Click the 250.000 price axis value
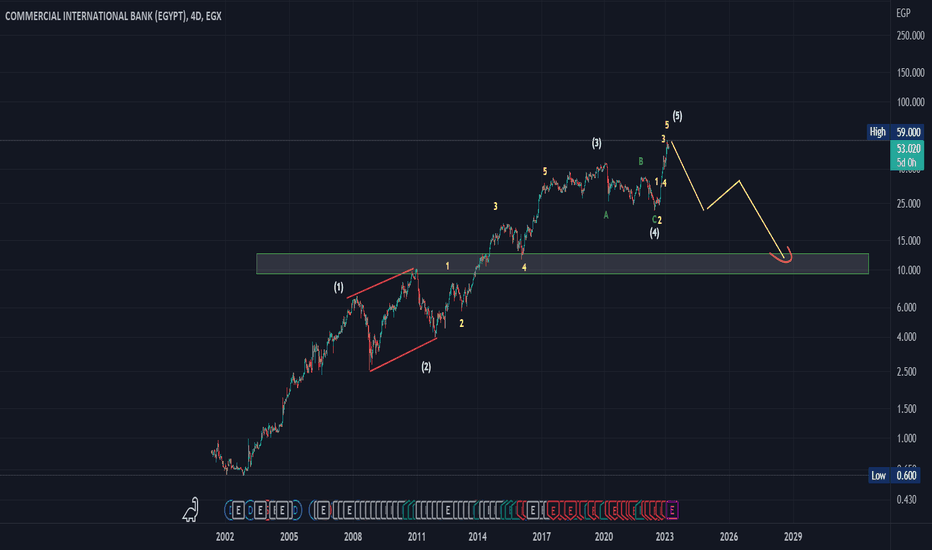Viewport: 932px width, 550px height. tap(910, 36)
